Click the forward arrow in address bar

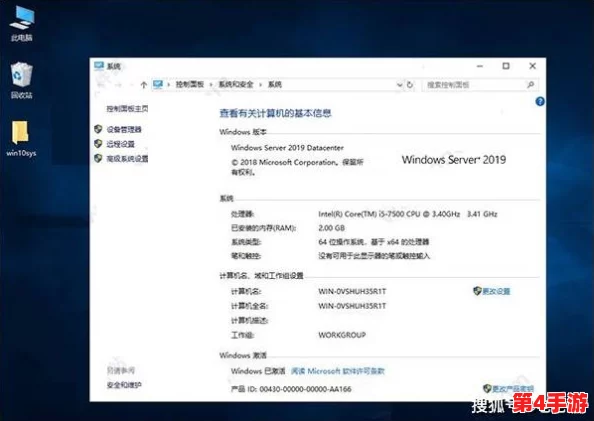(118, 85)
